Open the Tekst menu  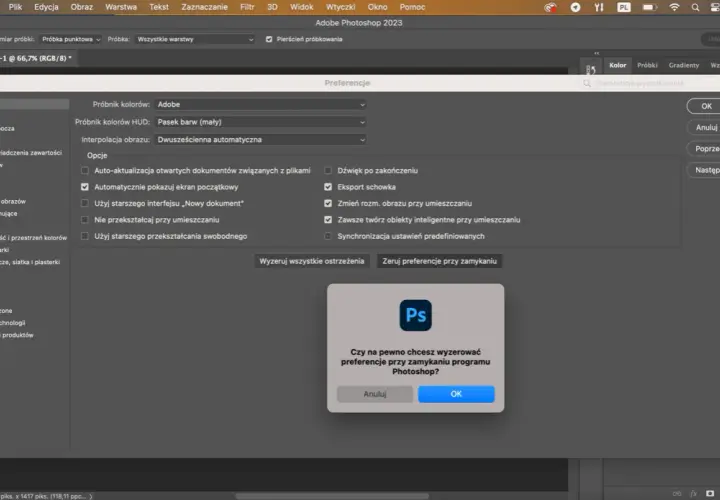pos(159,7)
